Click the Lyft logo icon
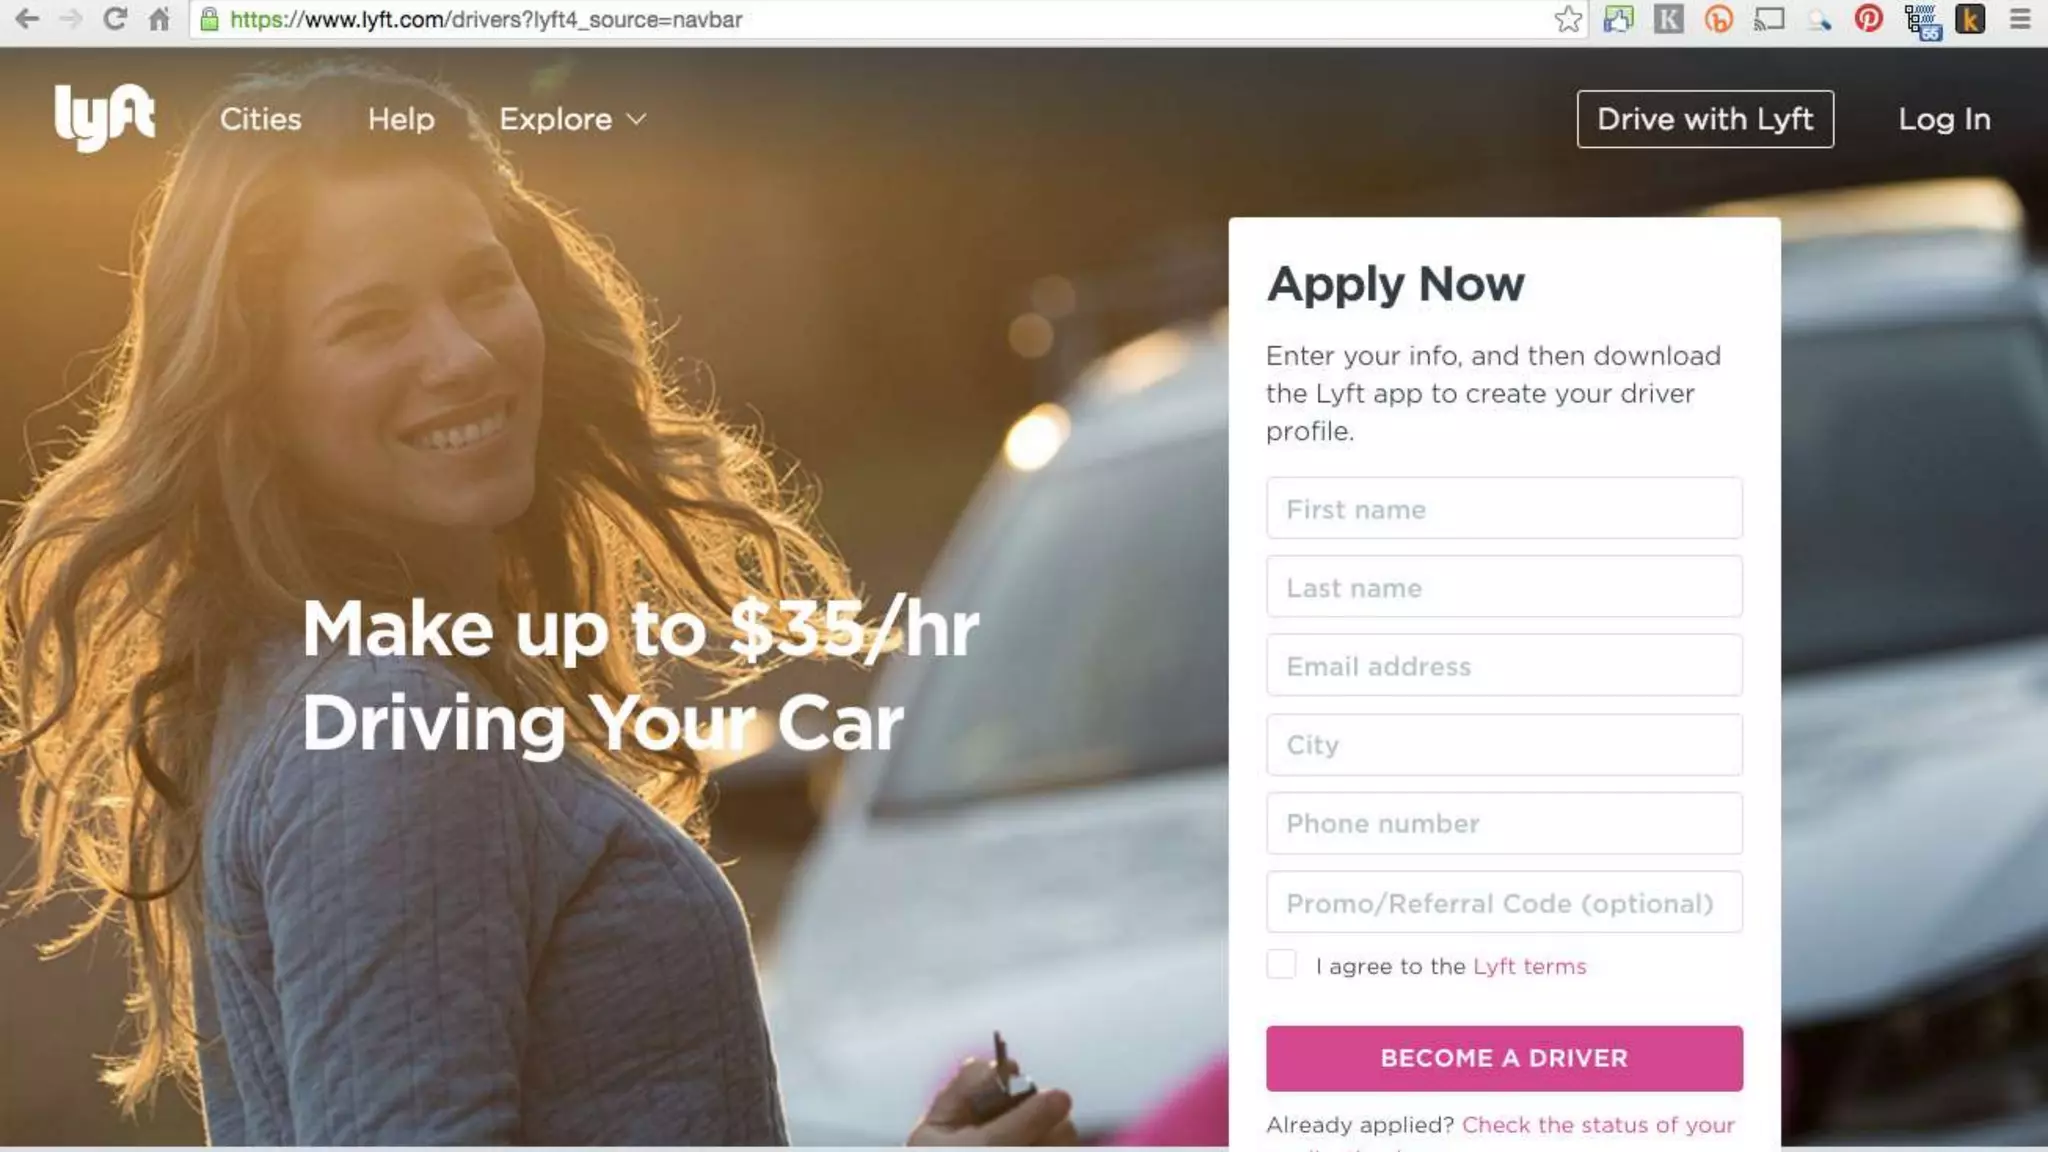The height and width of the screenshot is (1152, 2048). tap(105, 117)
